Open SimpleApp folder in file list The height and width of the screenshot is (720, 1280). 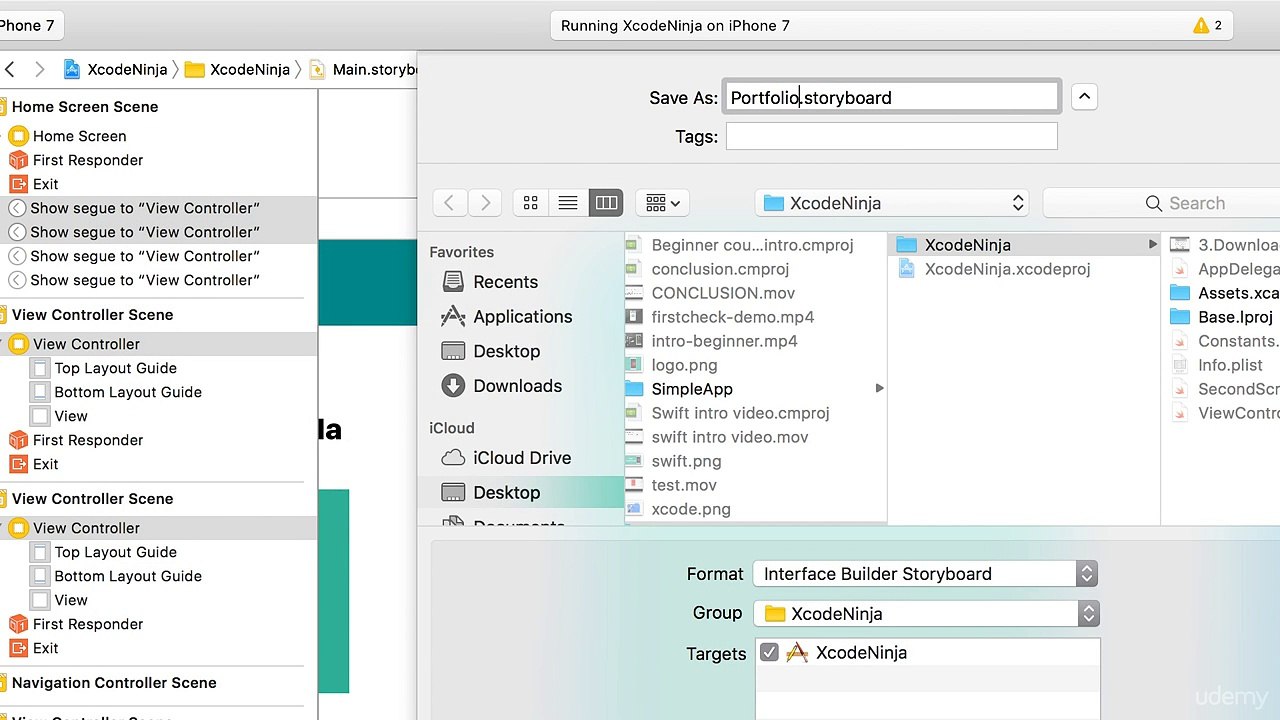coord(692,389)
